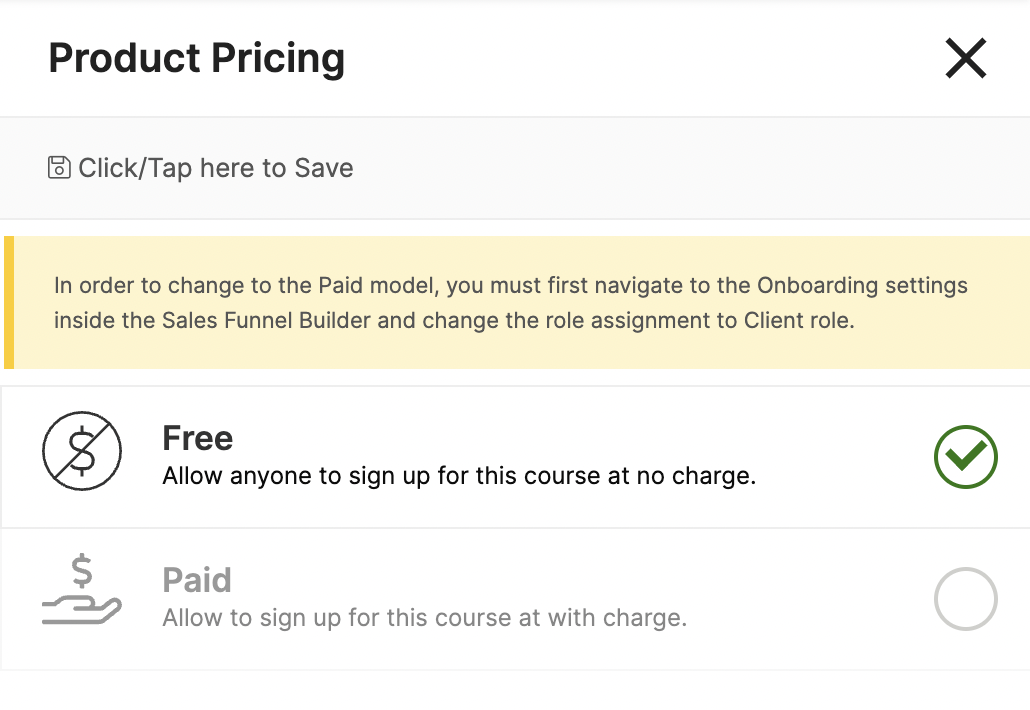The height and width of the screenshot is (710, 1030).
Task: Click the "Free" option heading
Action: click(198, 438)
